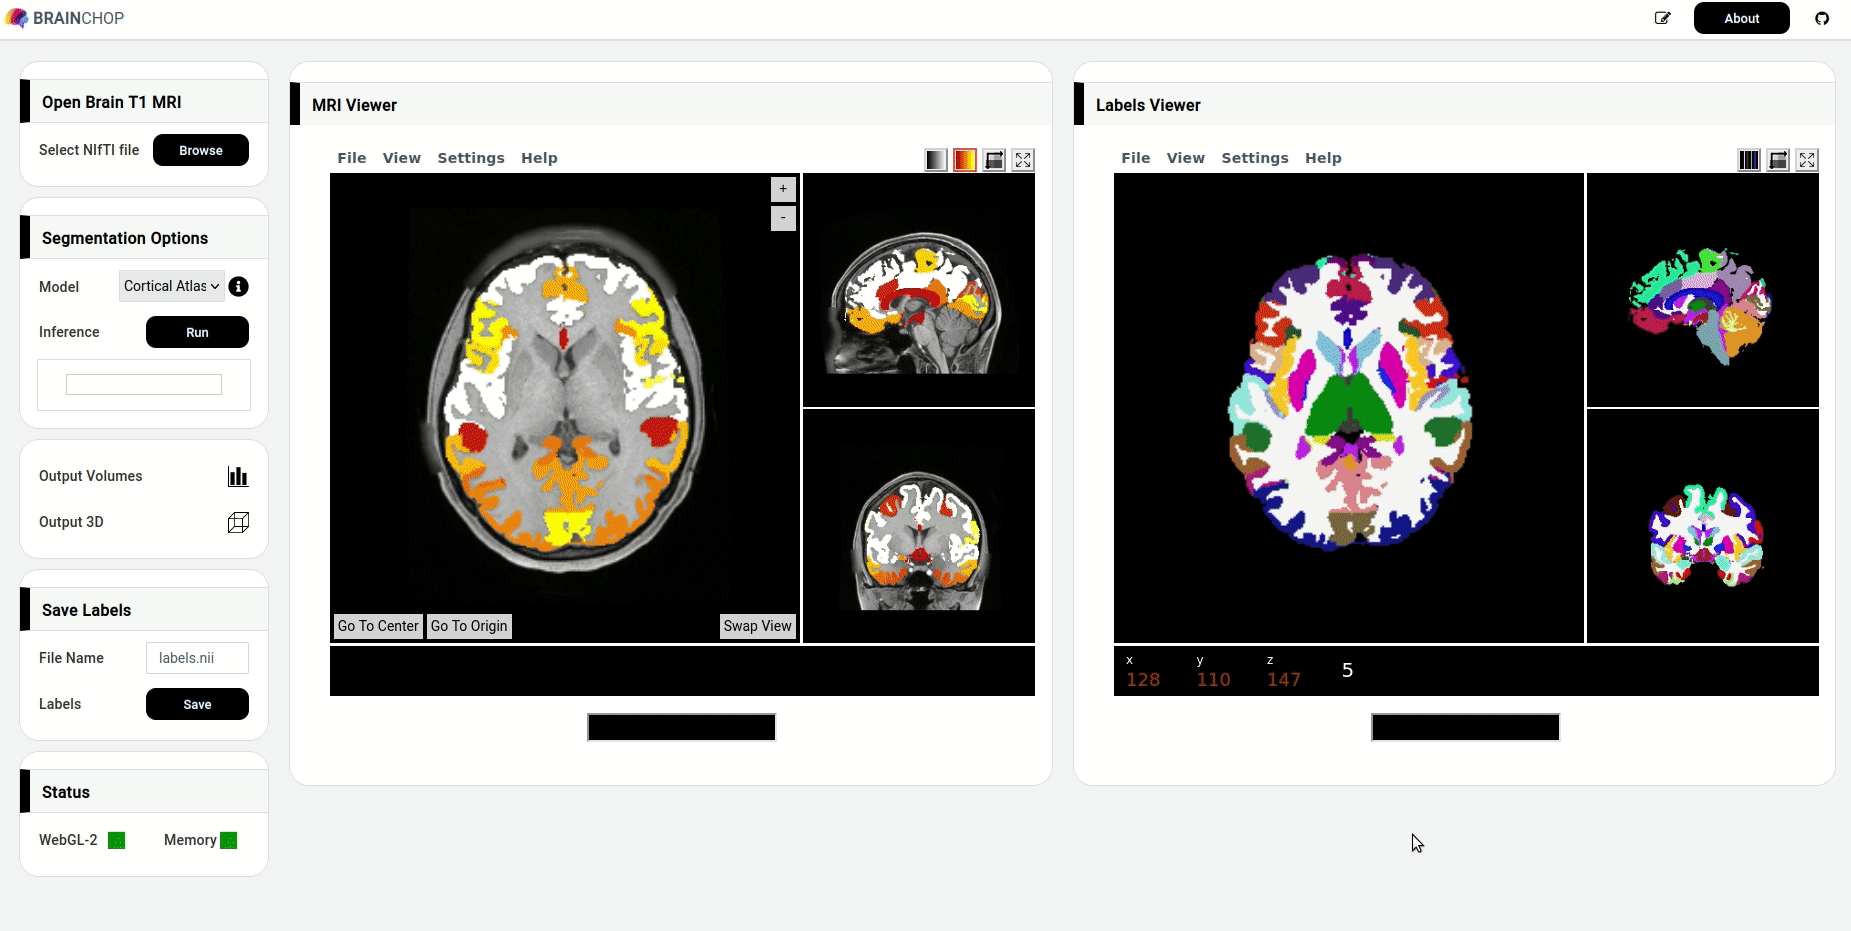Open the MRI Viewer Settings menu

[x=470, y=158]
